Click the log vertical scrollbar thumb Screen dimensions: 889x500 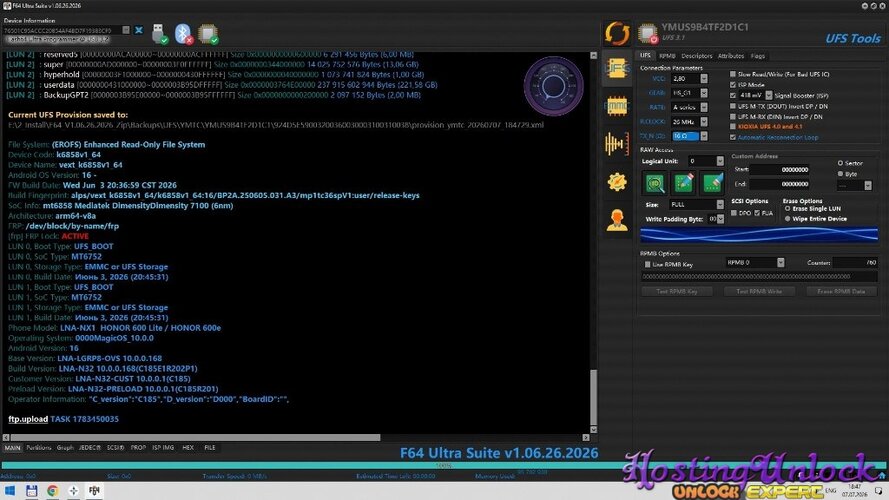pos(593,397)
